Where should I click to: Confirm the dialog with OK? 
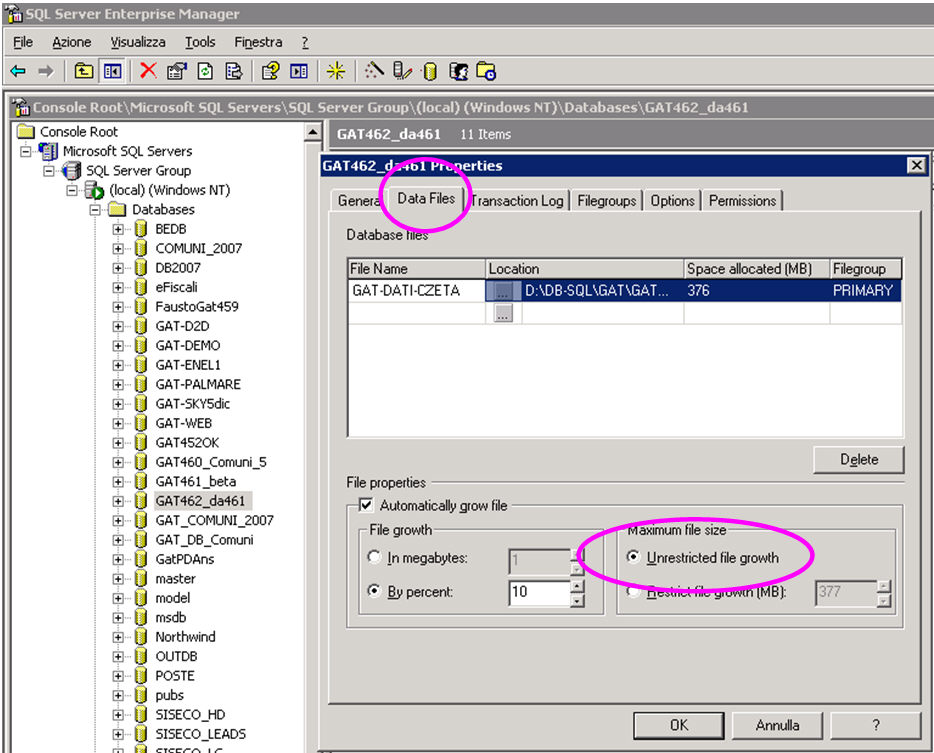click(x=678, y=725)
